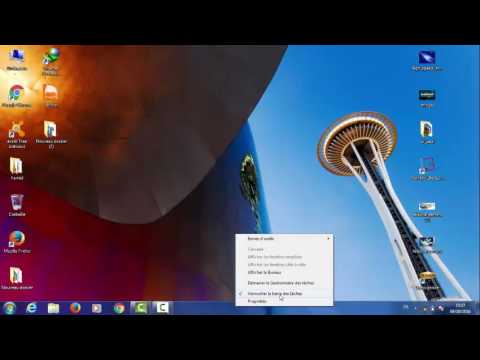Open Windows Explorer folder icon in taskbar

[53, 308]
